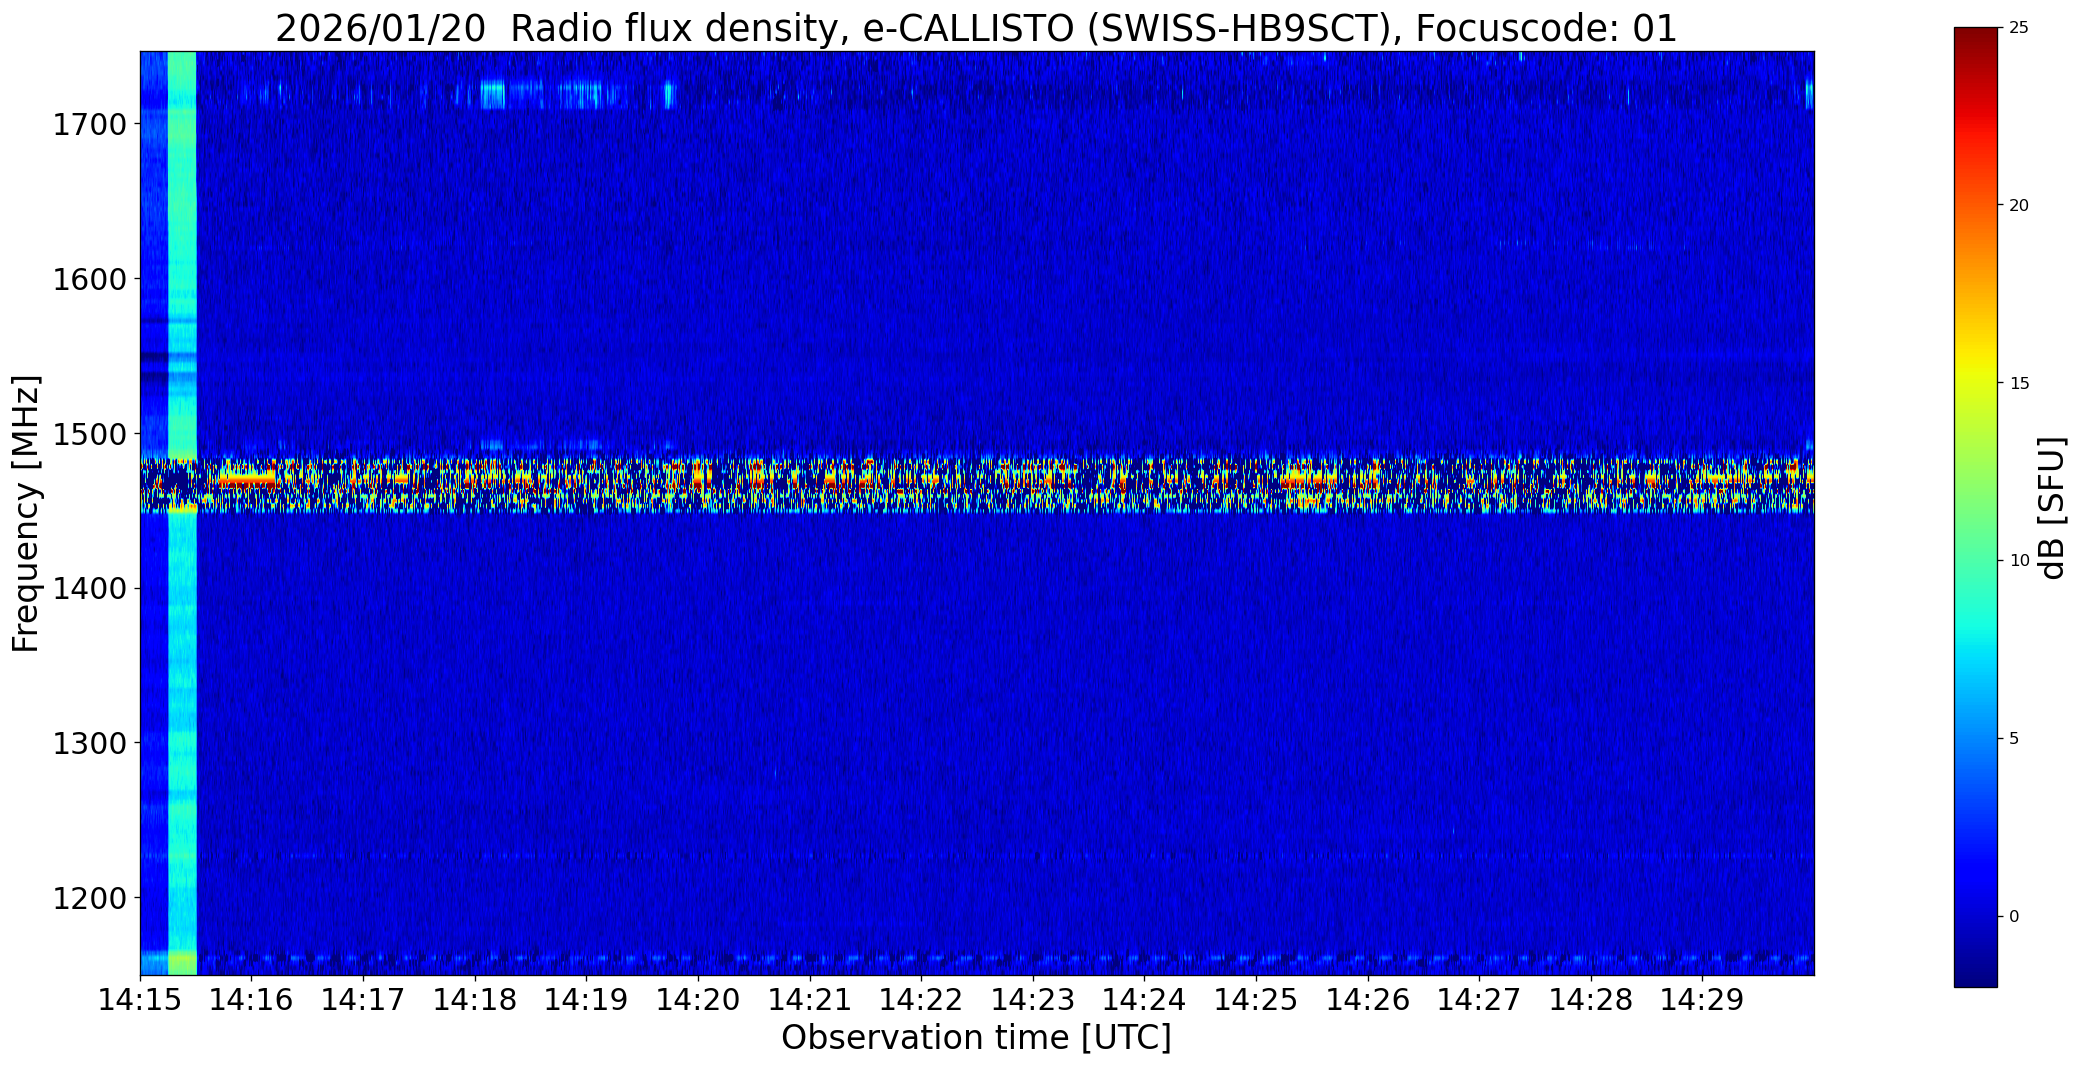The image size is (2082, 1067).
Task: Click the 1700 frequency tick label
Action: point(90,125)
